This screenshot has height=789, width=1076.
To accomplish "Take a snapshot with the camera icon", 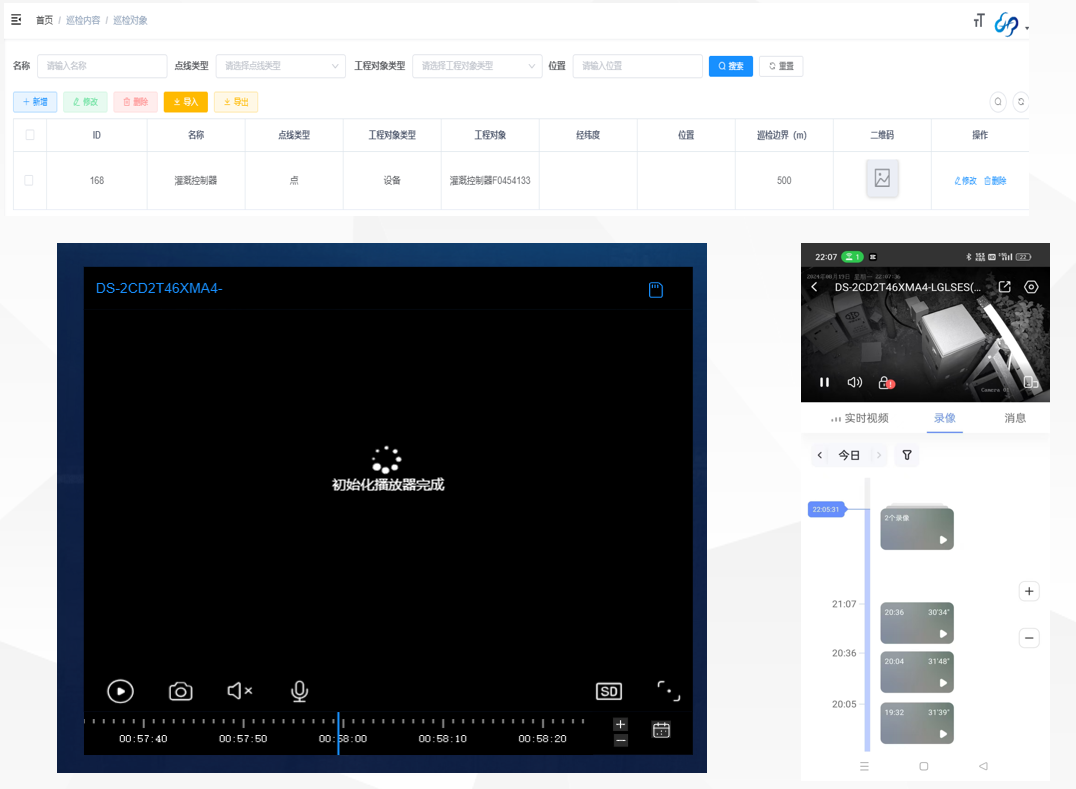I will coord(180,691).
